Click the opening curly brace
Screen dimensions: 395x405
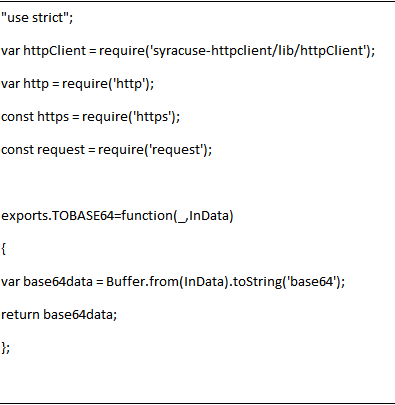(3, 249)
